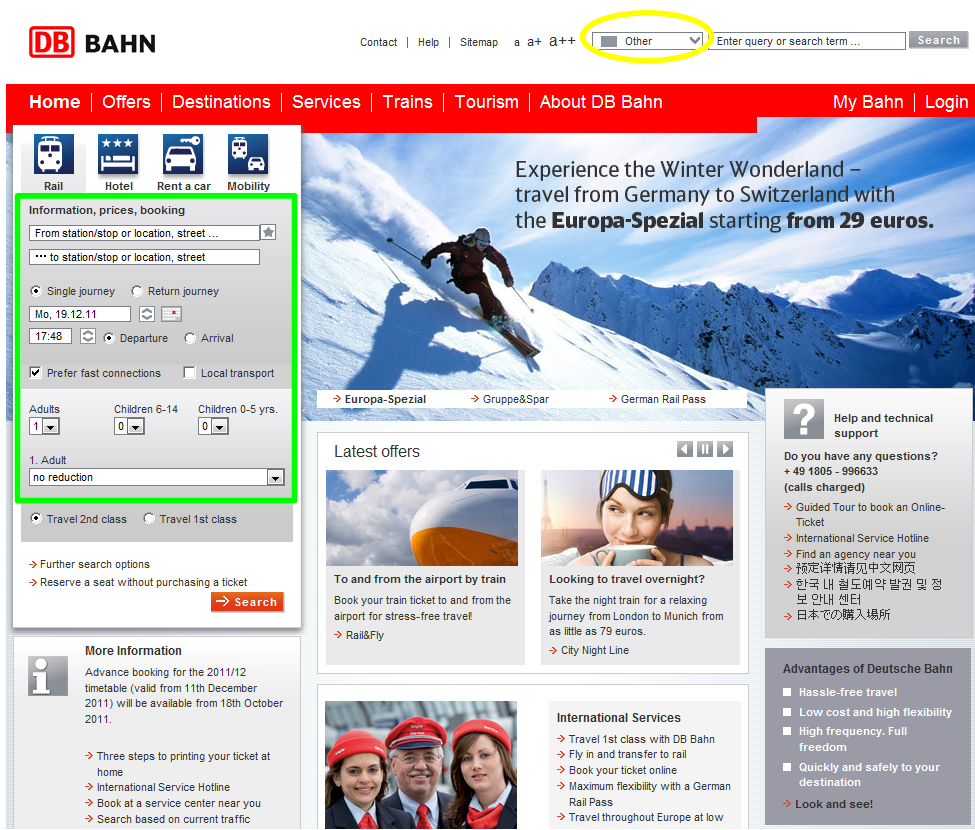Viewport: 975px width, 830px height.
Task: Open the Contact link
Action: click(x=379, y=42)
